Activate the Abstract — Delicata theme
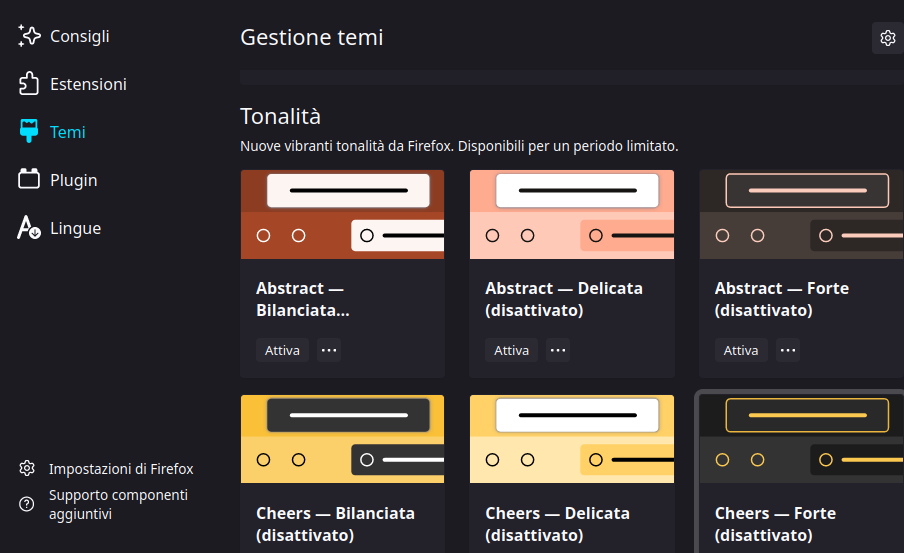The width and height of the screenshot is (904, 553). coord(511,350)
